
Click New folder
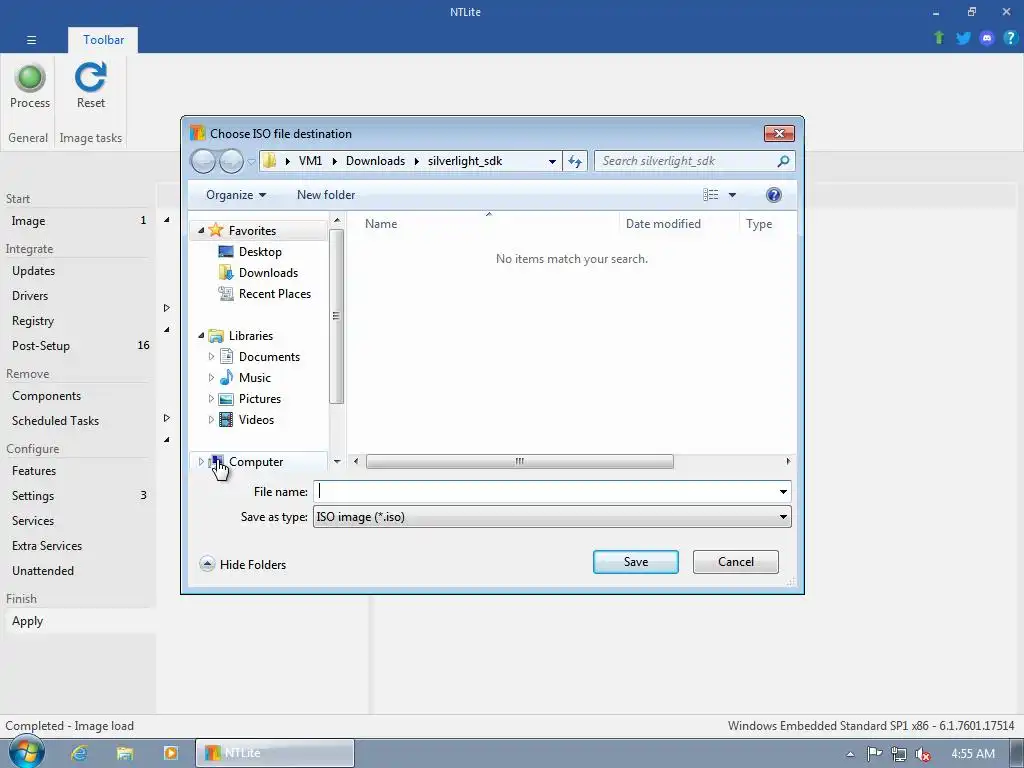coord(326,195)
